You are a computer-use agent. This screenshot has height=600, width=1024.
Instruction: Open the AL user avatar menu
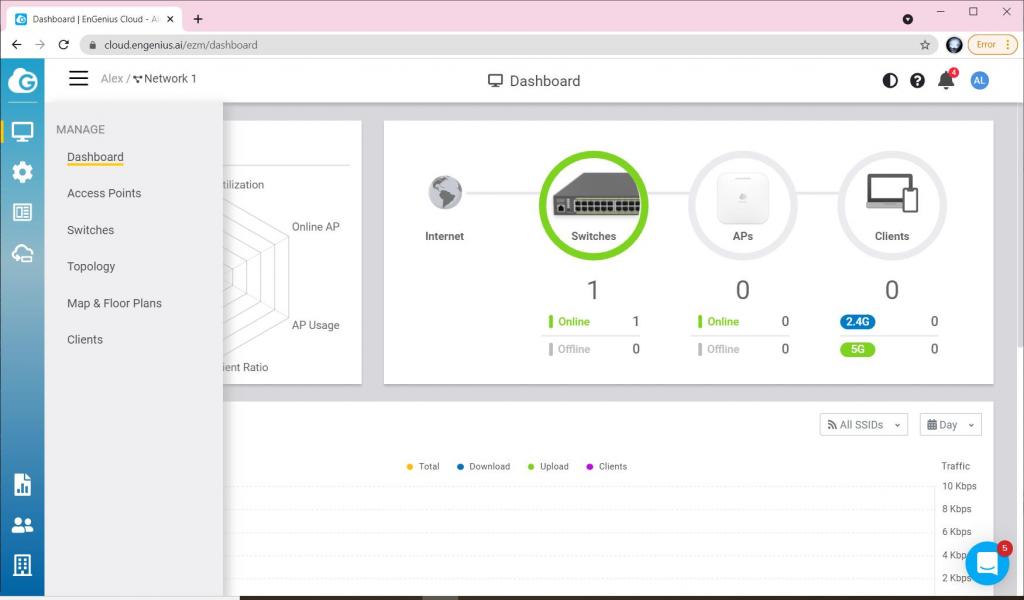979,80
